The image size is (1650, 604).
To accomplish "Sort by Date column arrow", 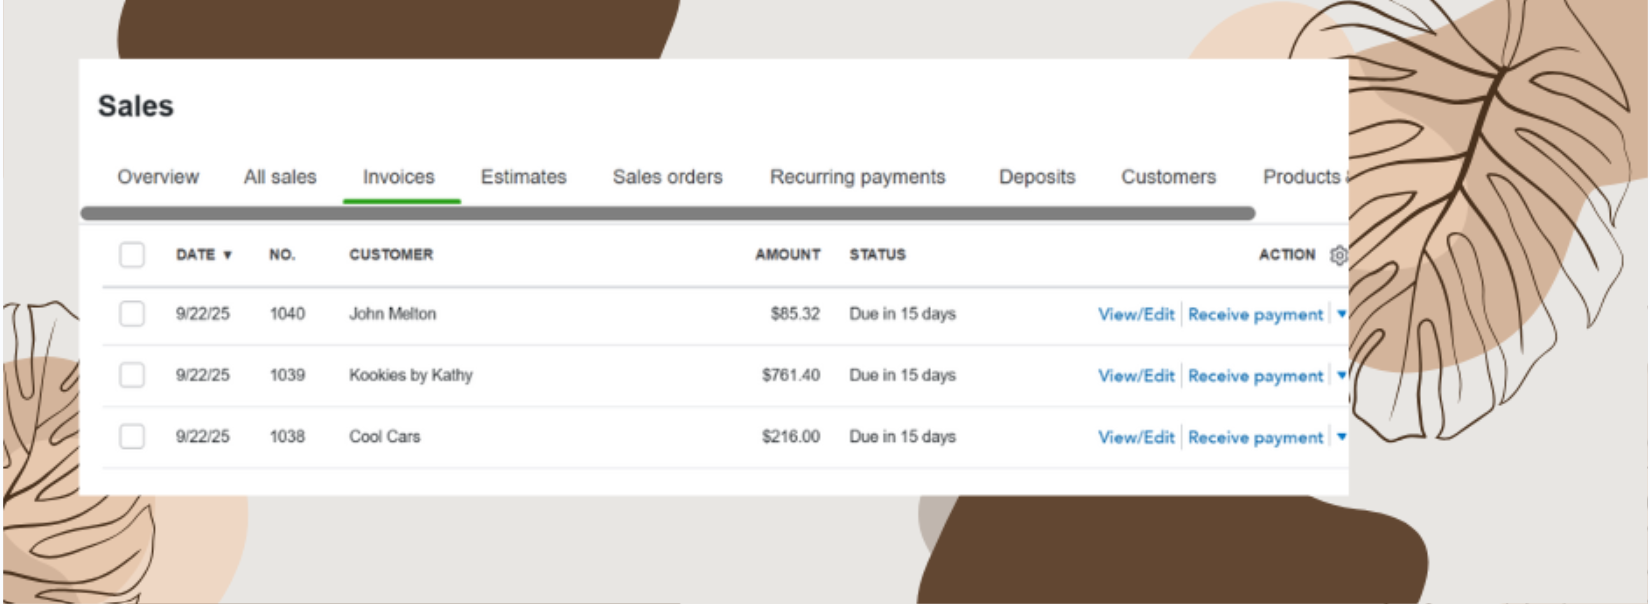I will (x=227, y=255).
